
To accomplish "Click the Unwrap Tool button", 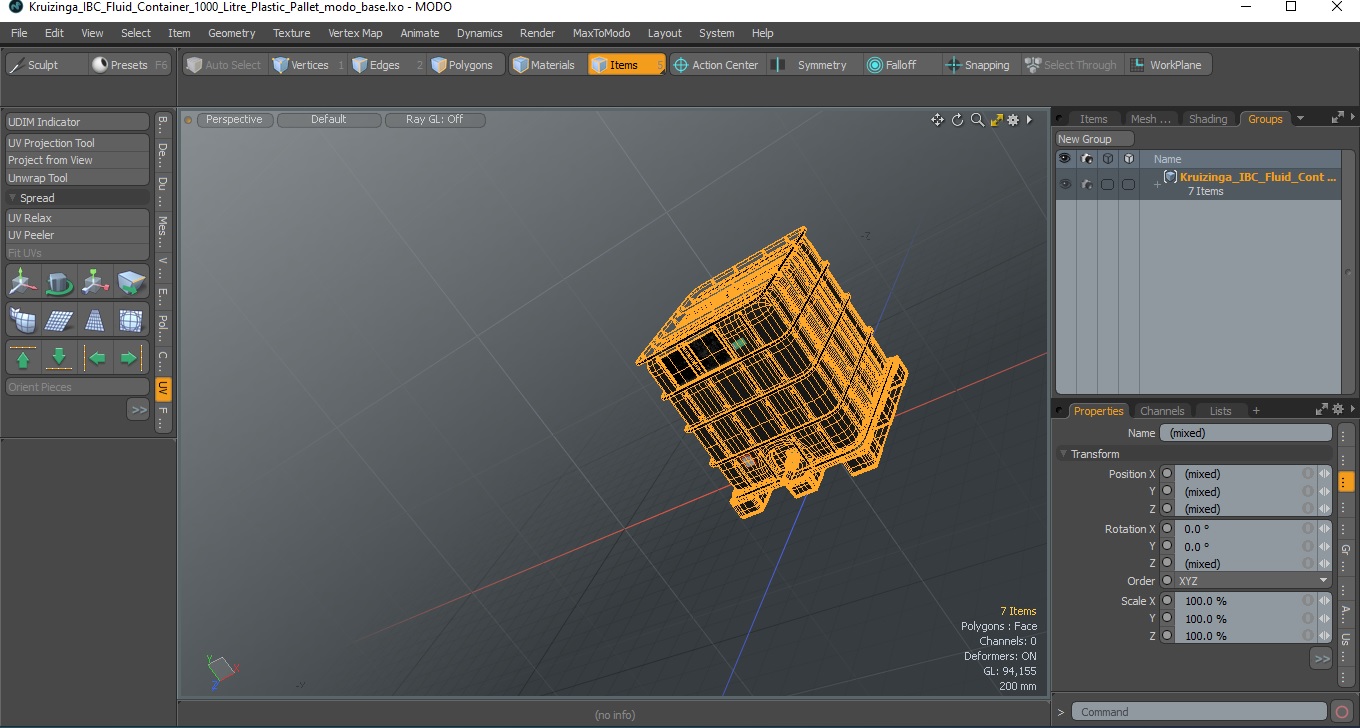I will pyautogui.click(x=77, y=178).
